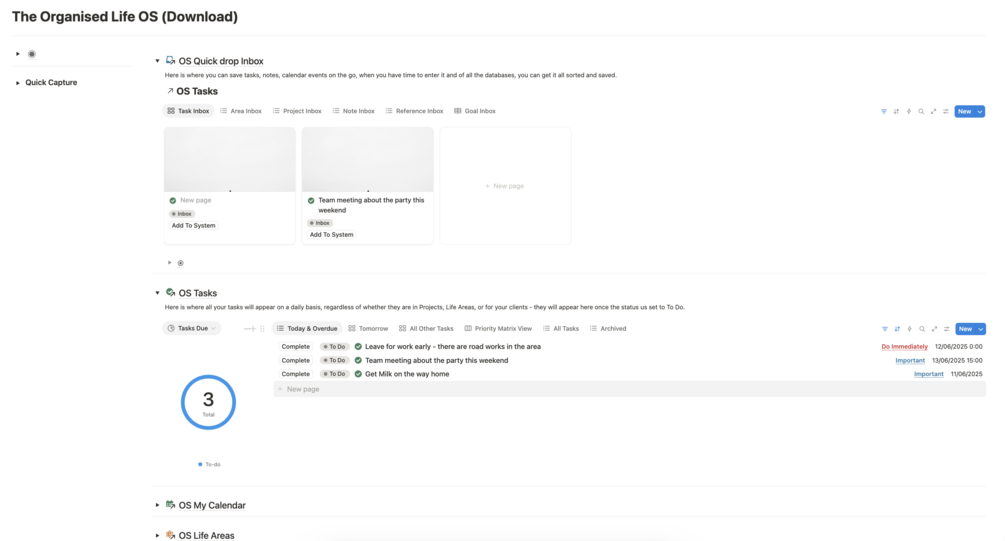Select the Today & Overdue tab
1005x541 pixels.
[x=307, y=328]
